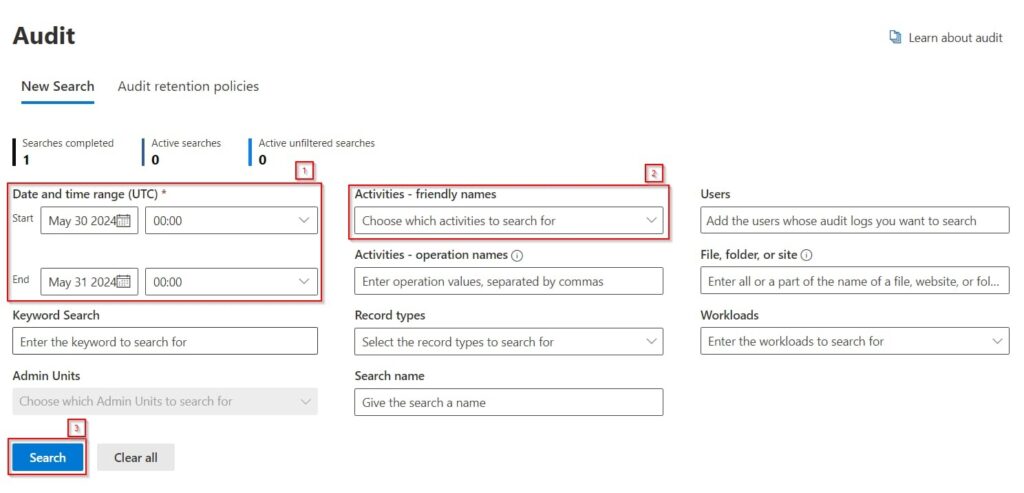Open the Admin Units dropdown
Viewport: 1024px width, 493px height.
click(x=165, y=402)
